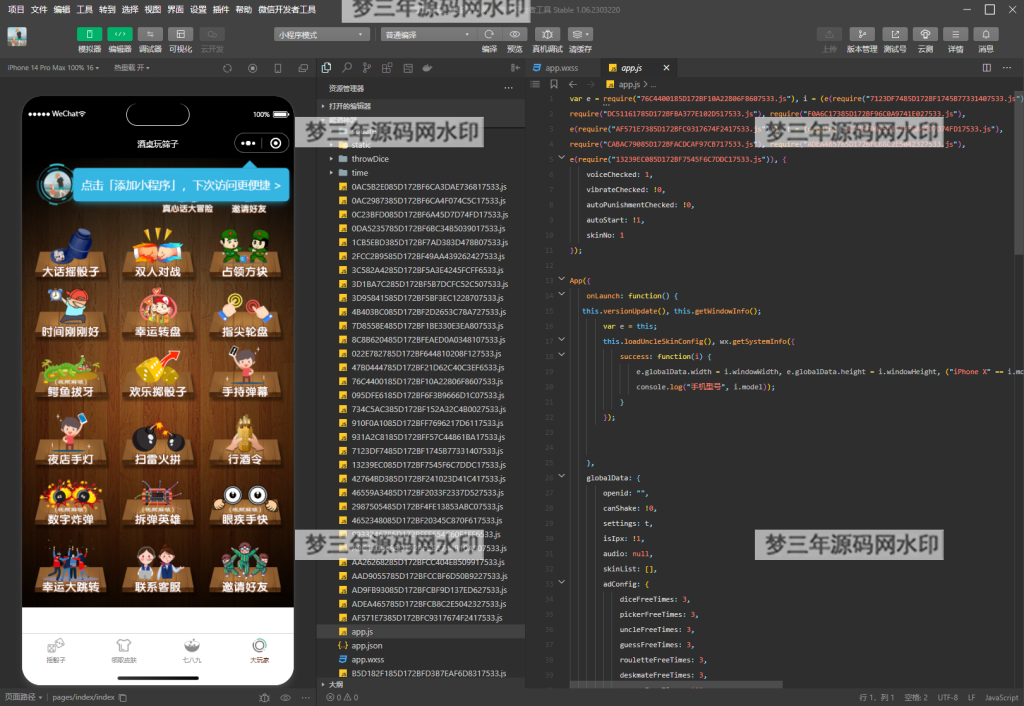The image size is (1024, 706).
Task: Switch to the app.wxss editor tab
Action: coord(562,68)
